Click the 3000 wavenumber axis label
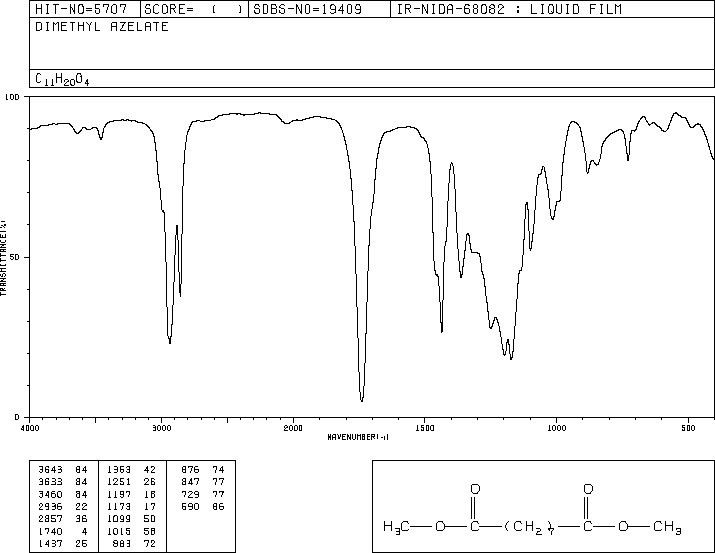Screen dimensions: 715x553 click(x=161, y=428)
